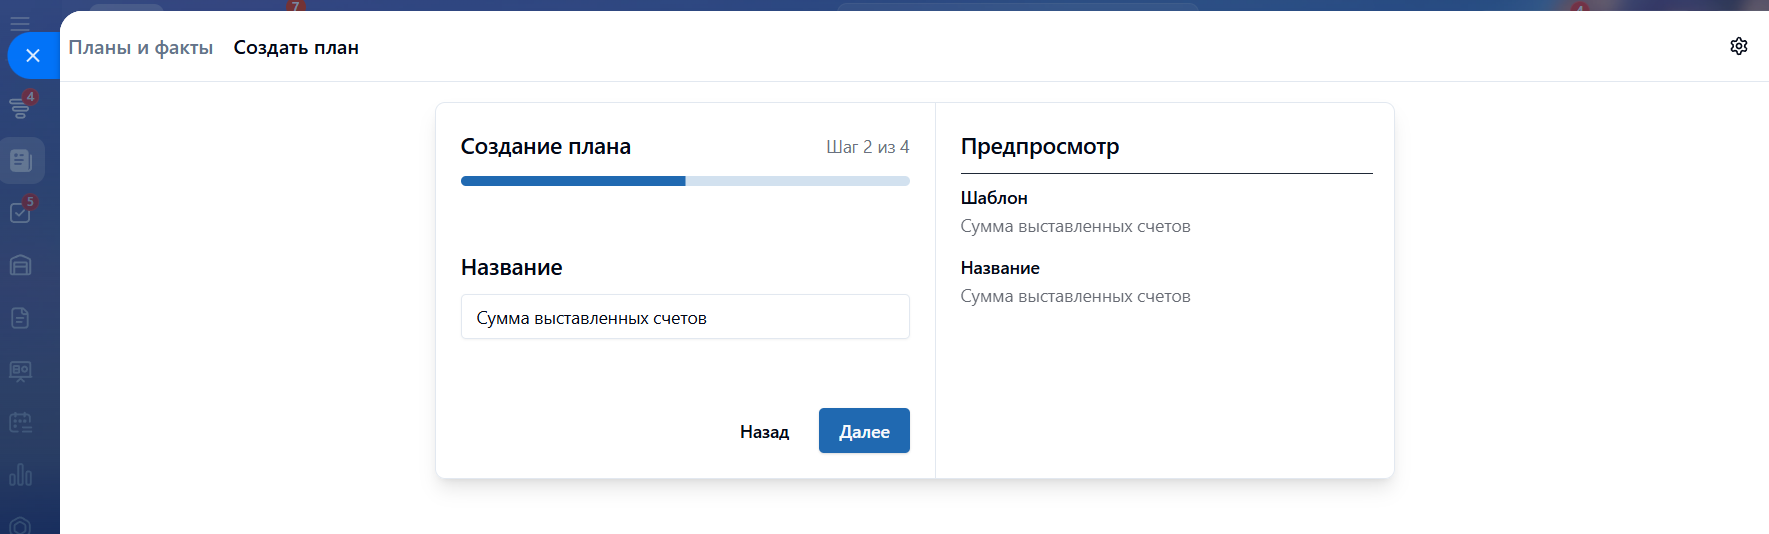
Task: Click the 'Шаг 2 из 4' step indicator
Action: (867, 147)
